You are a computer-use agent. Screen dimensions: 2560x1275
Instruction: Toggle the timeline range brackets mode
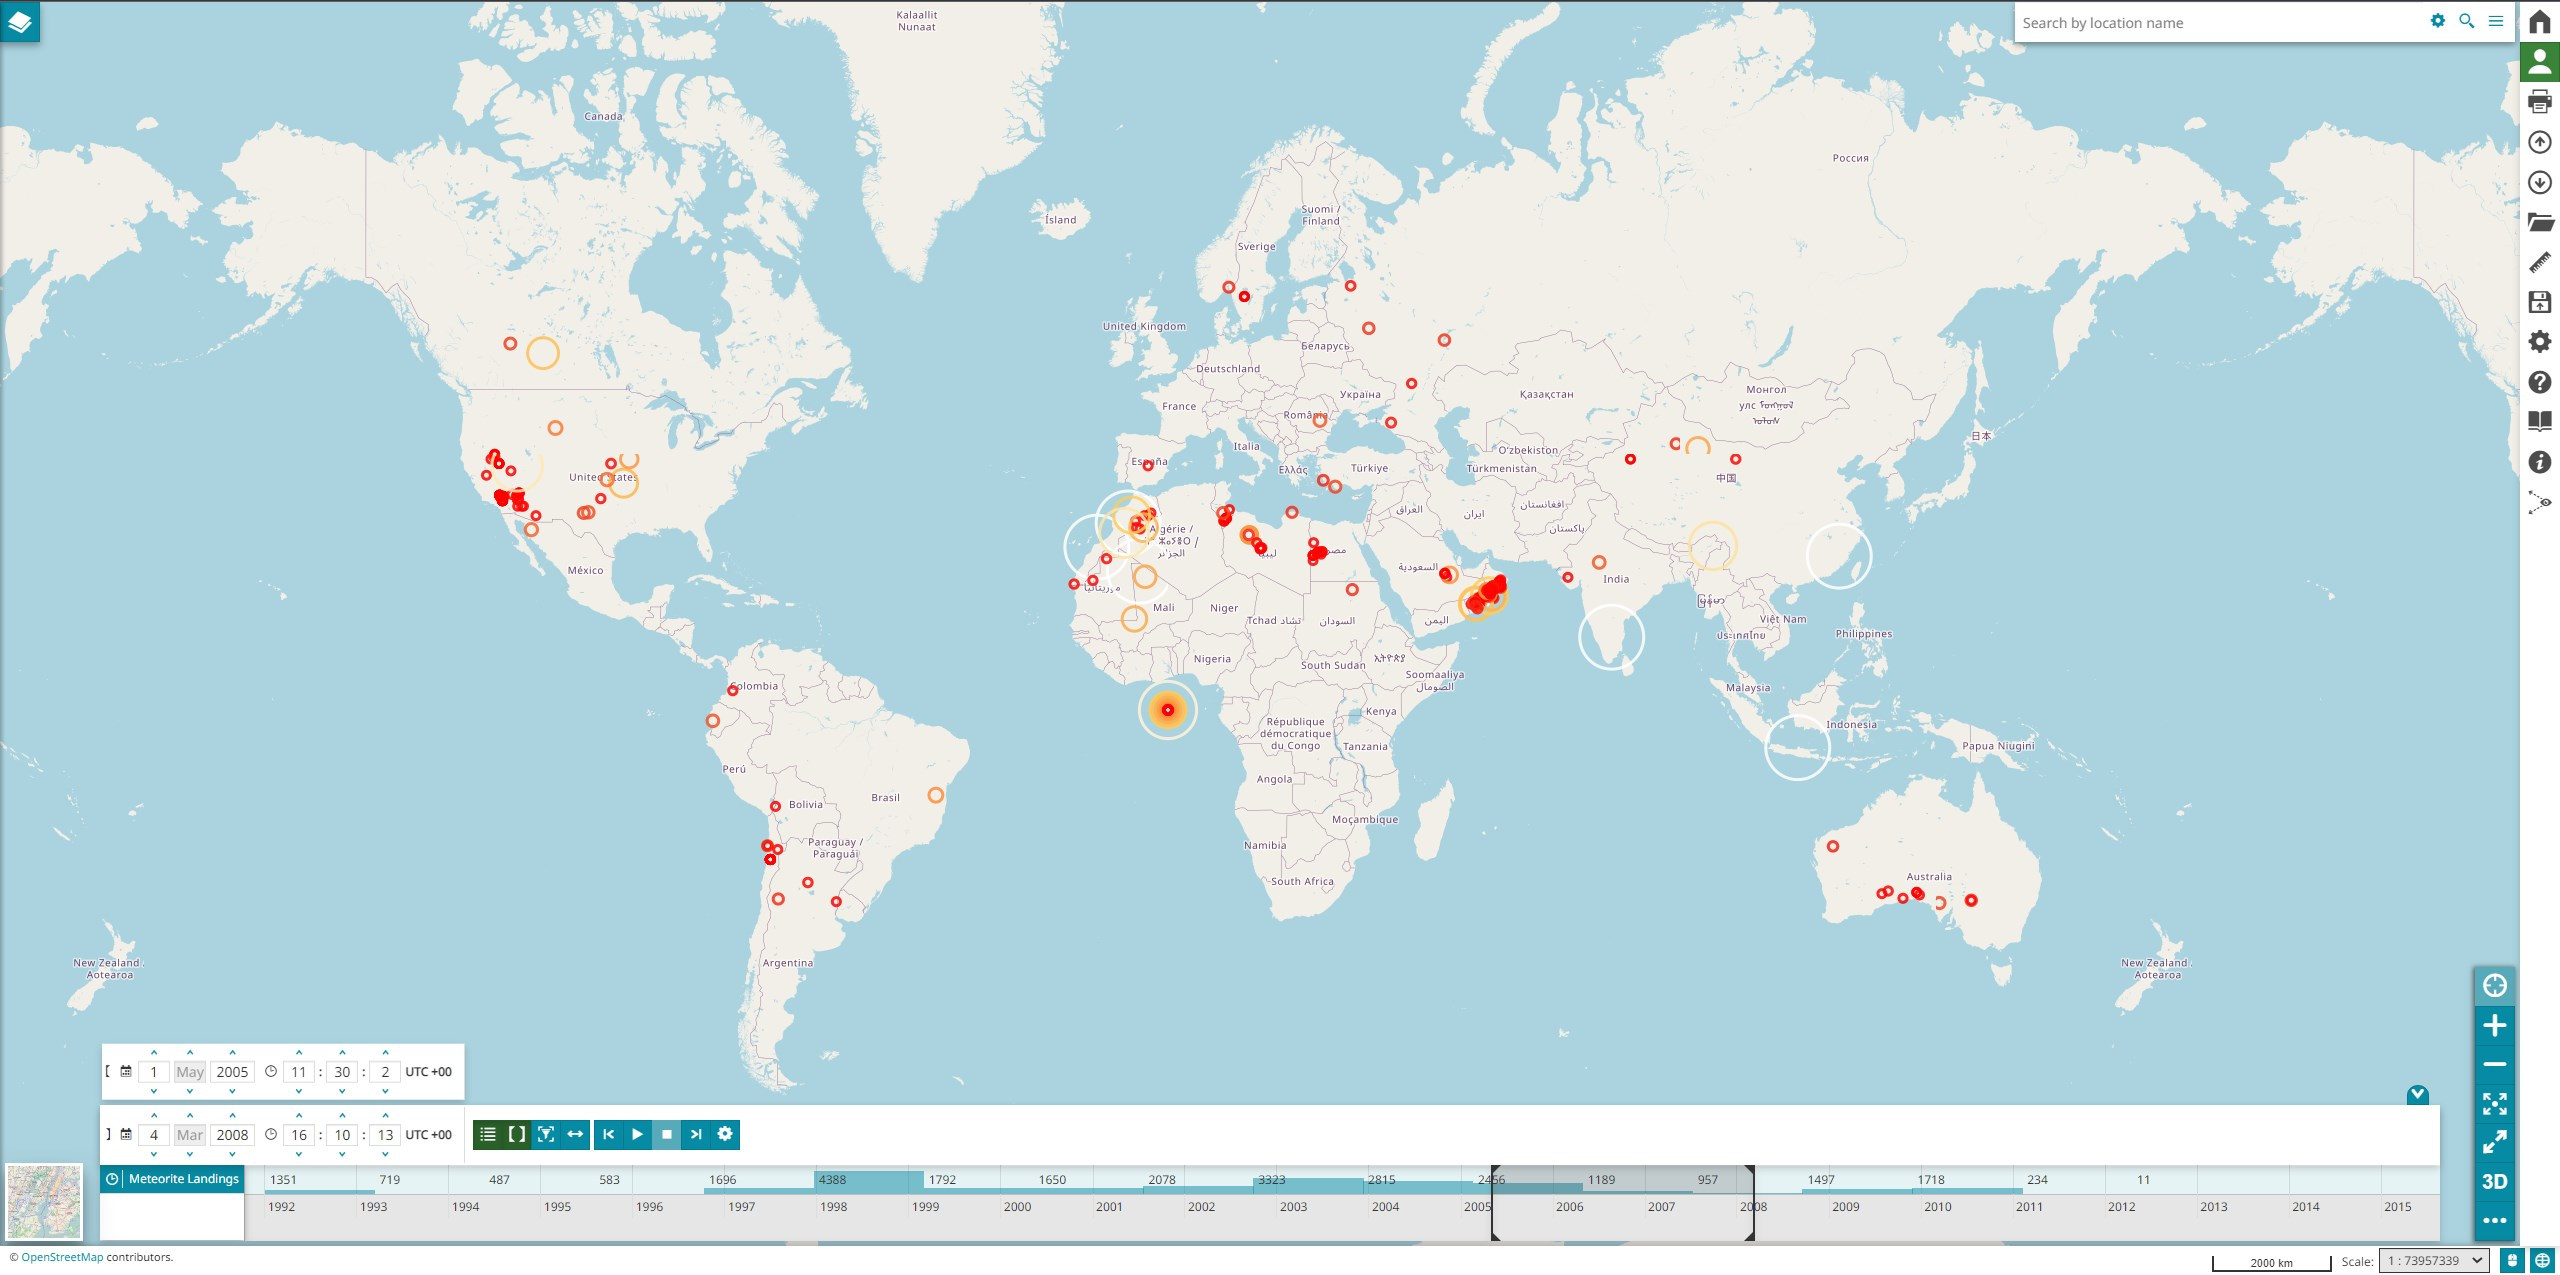coord(516,1134)
